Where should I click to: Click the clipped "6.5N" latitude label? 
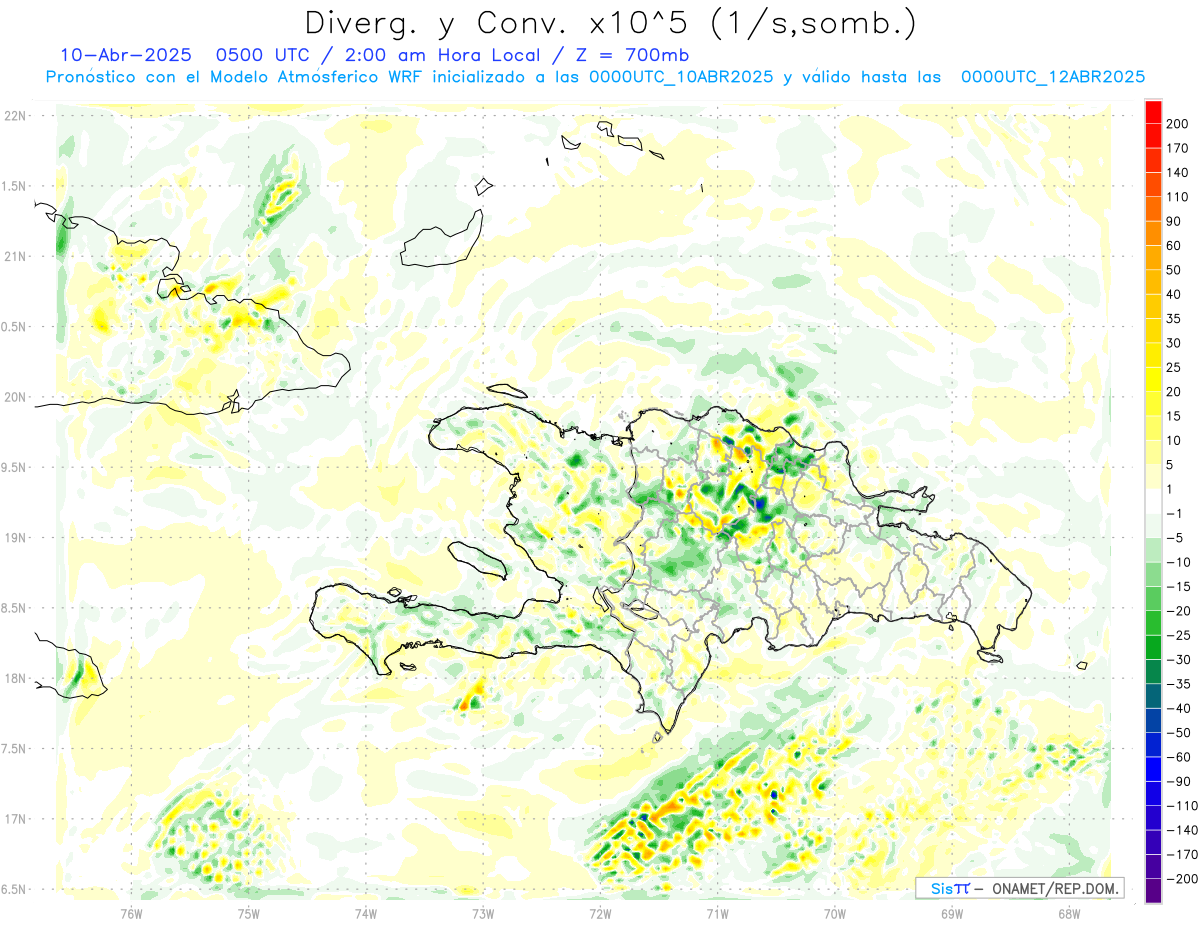pos(14,889)
